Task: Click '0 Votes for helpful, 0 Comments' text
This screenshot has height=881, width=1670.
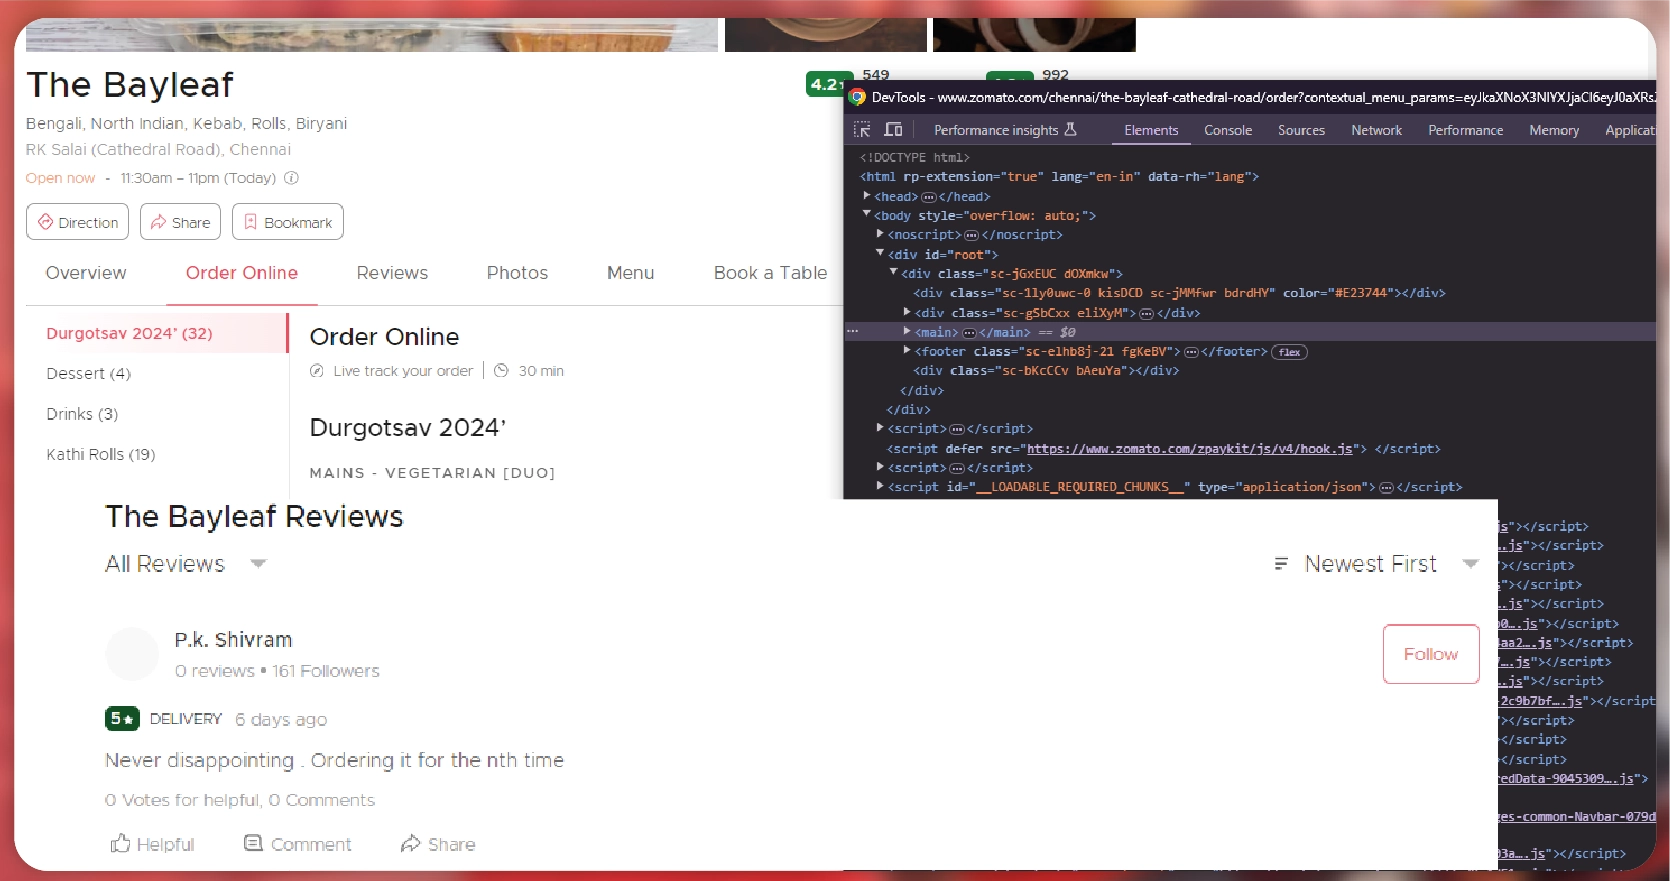Action: pos(240,800)
